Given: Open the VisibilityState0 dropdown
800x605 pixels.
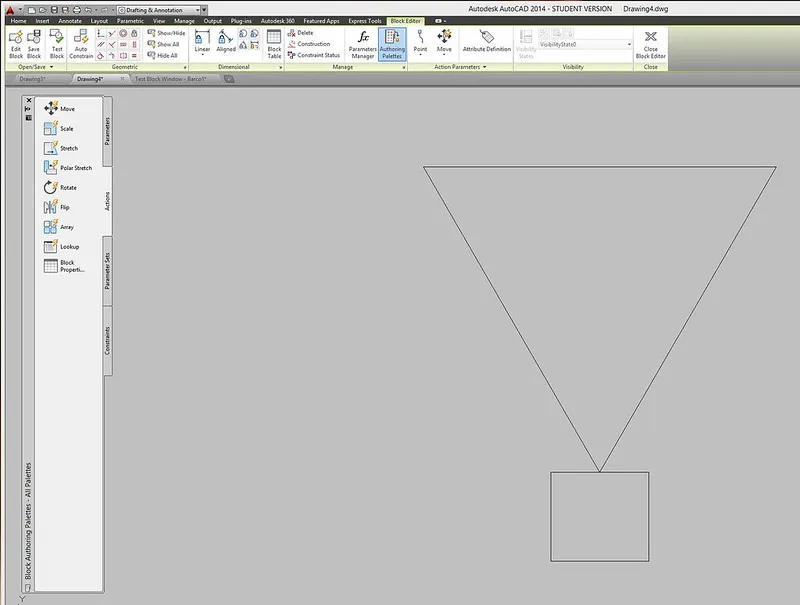Looking at the screenshot, I should (585, 44).
